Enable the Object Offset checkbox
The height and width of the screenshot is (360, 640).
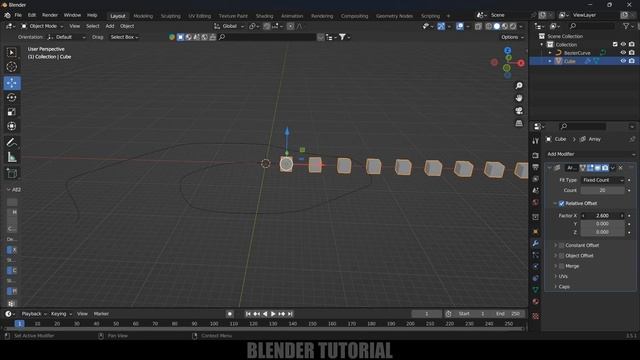[561, 256]
